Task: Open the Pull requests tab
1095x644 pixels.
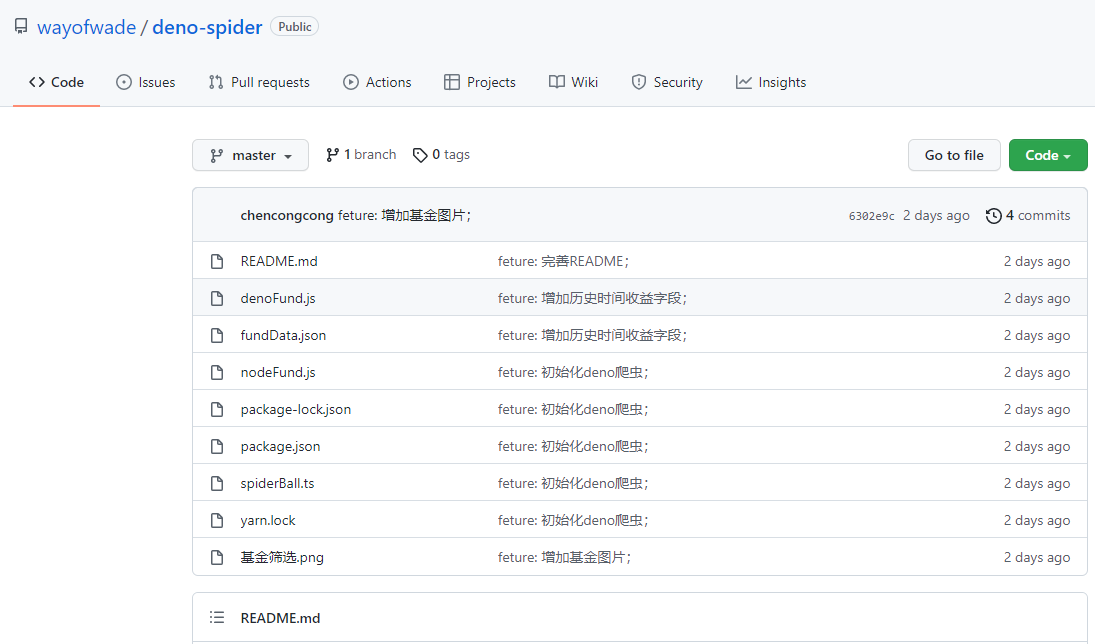Action: click(259, 82)
